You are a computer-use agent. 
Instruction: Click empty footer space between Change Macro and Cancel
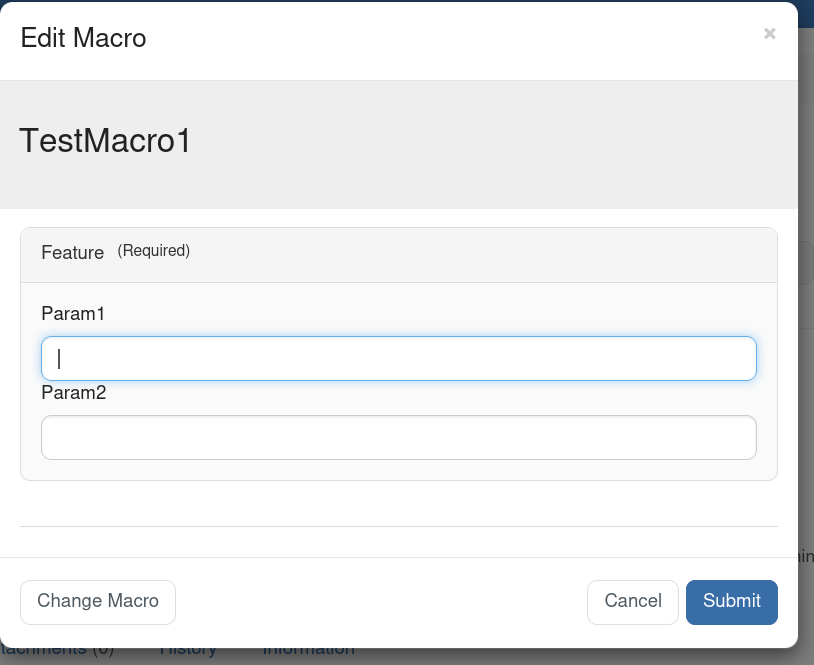click(x=380, y=601)
